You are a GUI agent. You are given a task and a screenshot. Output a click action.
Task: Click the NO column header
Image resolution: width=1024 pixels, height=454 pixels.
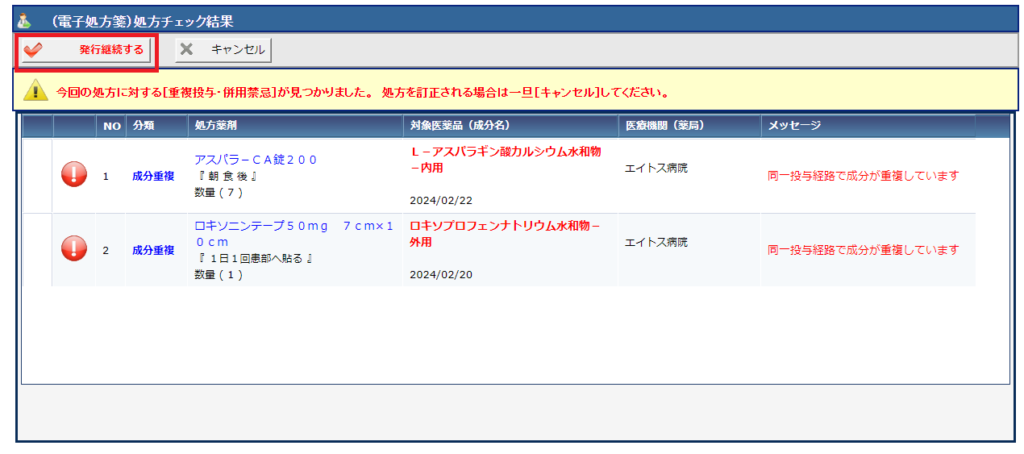coord(112,126)
